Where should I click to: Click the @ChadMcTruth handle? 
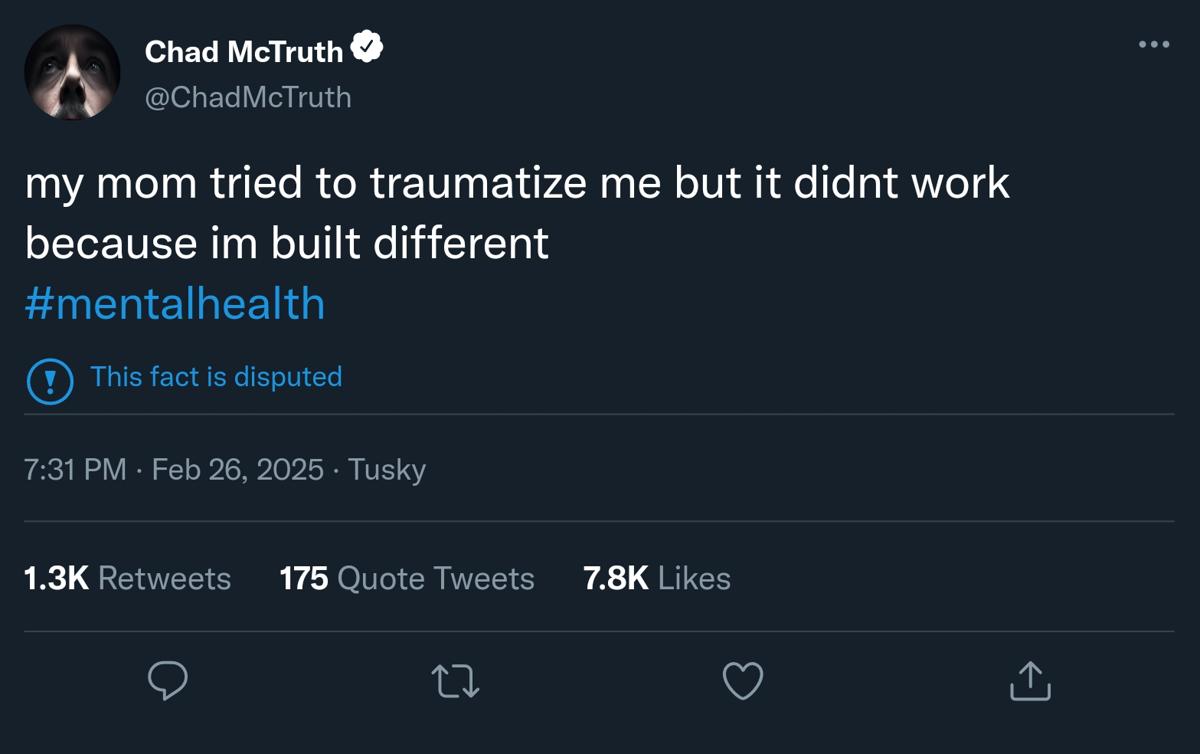[248, 97]
